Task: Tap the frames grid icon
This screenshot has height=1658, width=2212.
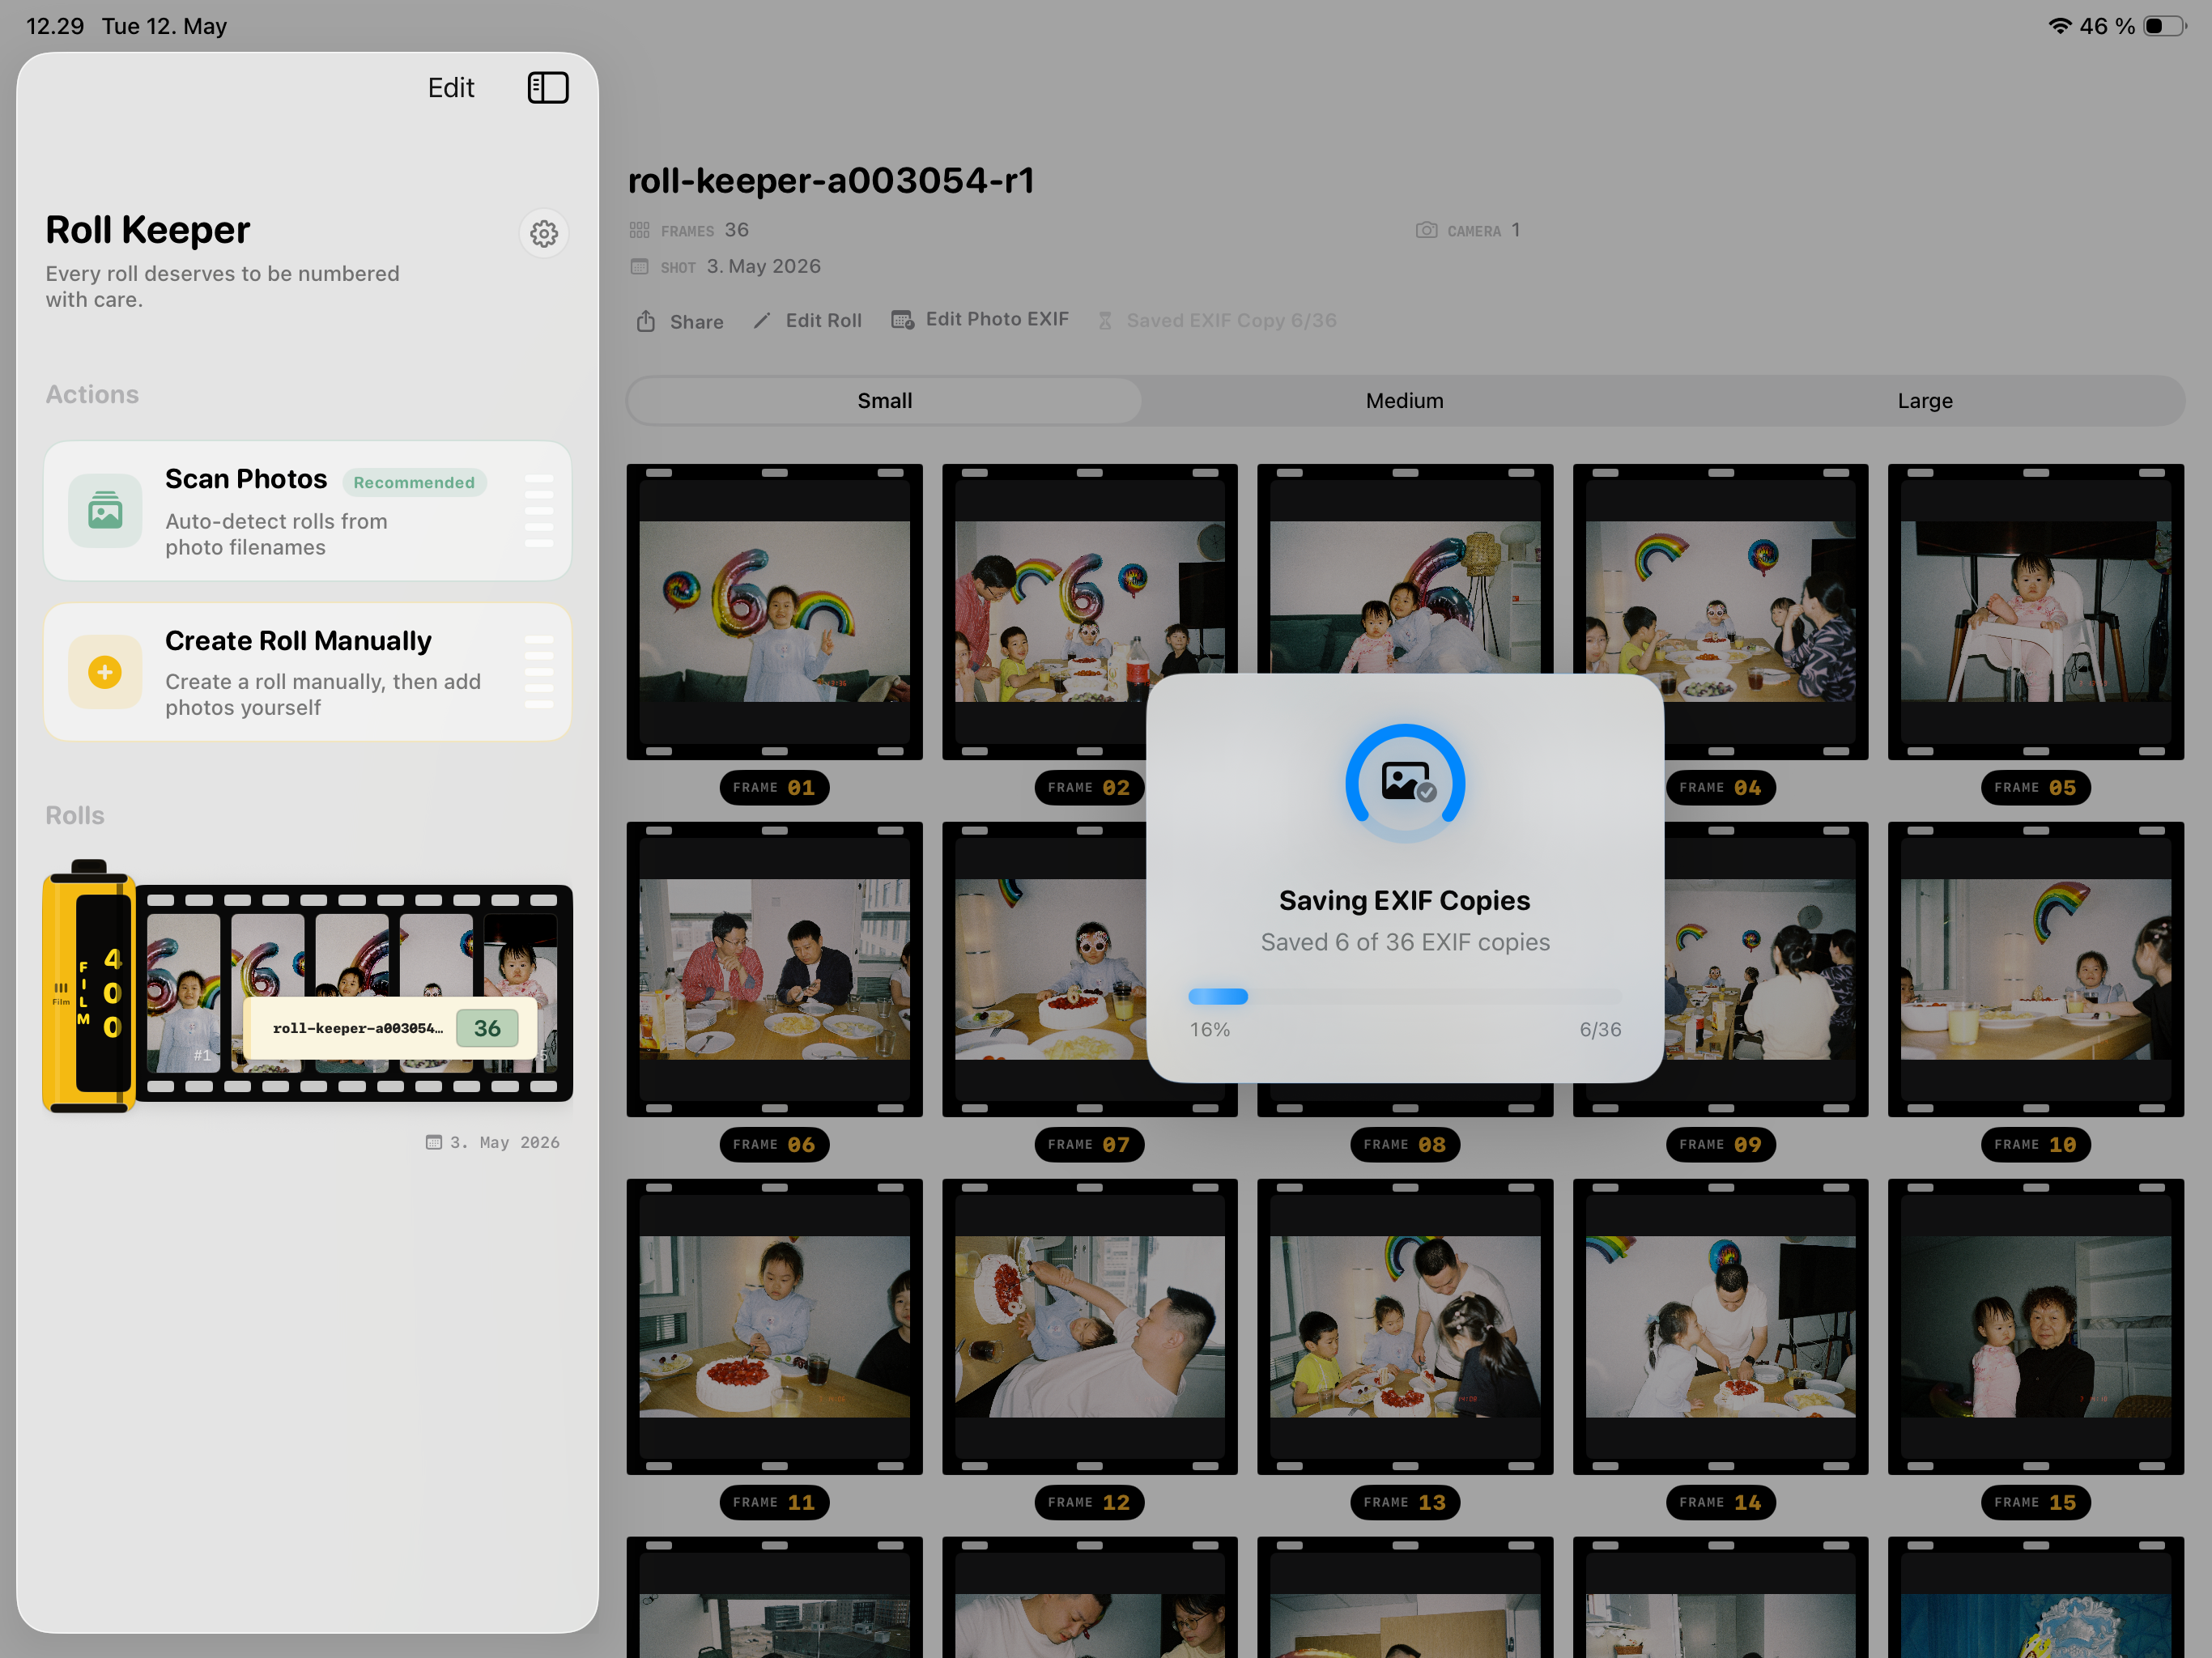Action: (x=640, y=230)
